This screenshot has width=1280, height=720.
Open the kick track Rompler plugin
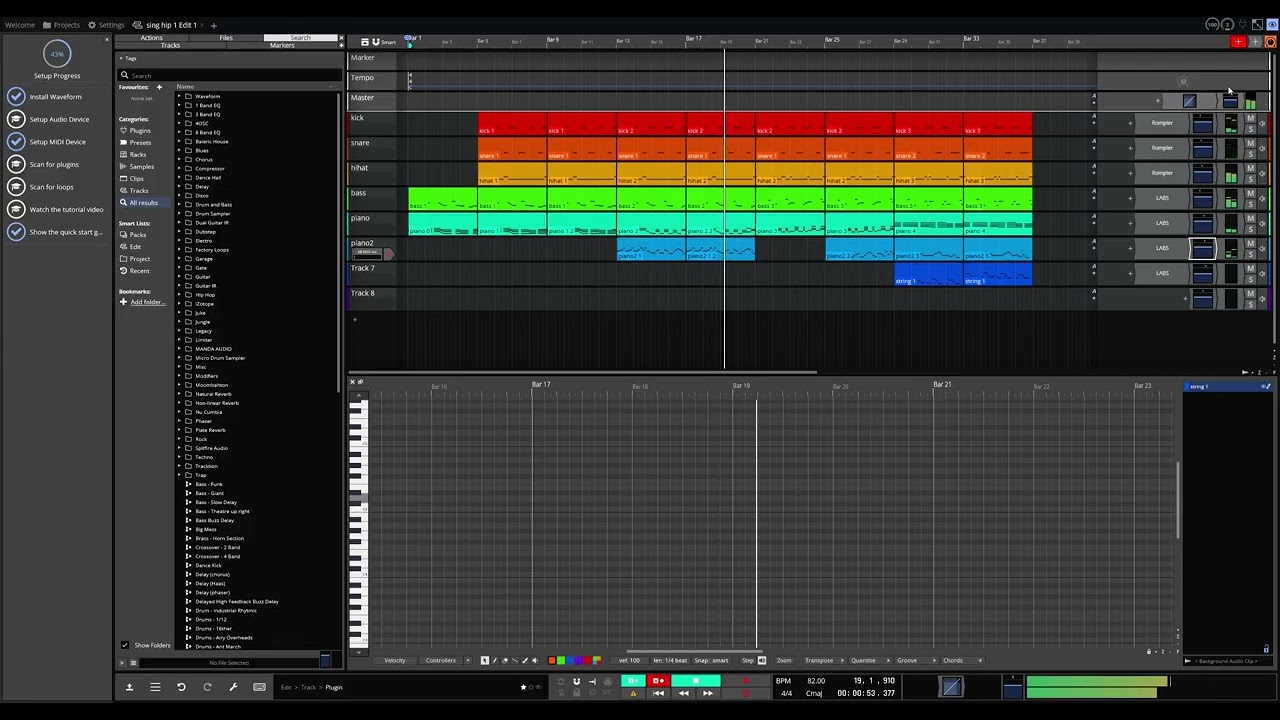pyautogui.click(x=1162, y=123)
